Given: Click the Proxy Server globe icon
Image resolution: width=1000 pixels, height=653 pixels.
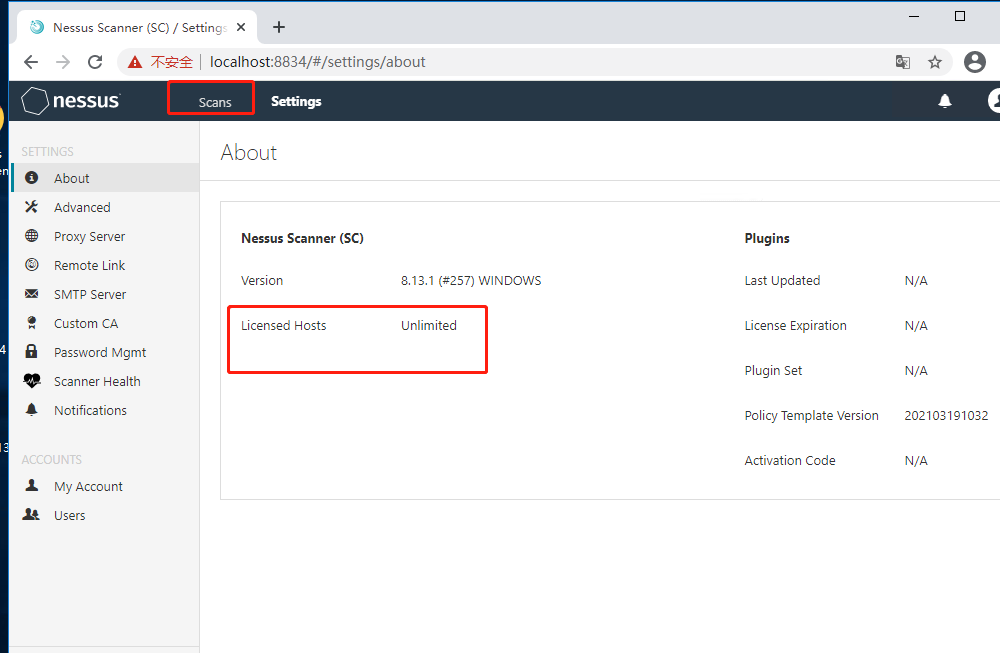Looking at the screenshot, I should tap(31, 236).
